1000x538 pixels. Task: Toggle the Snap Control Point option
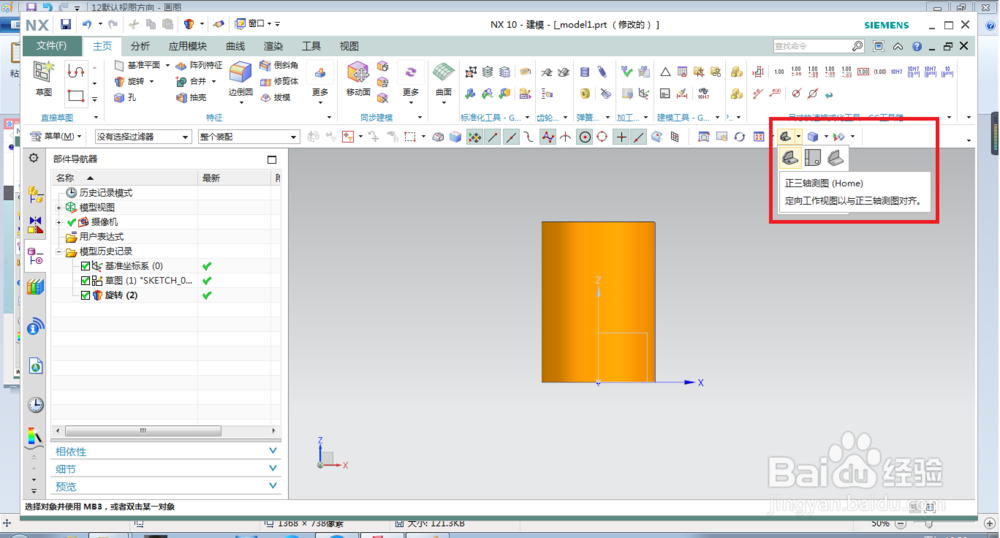529,136
